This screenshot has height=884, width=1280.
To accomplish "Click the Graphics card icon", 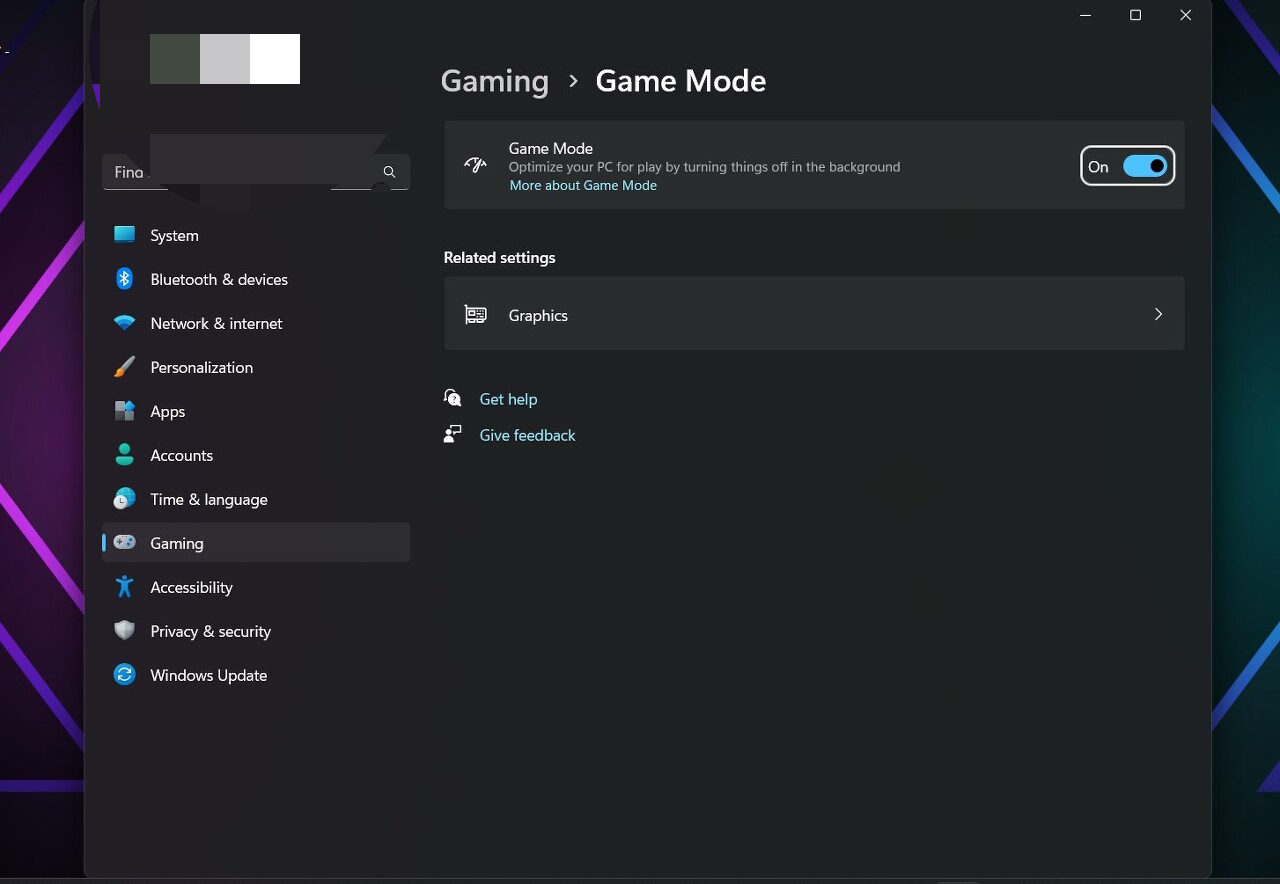I will [x=475, y=315].
